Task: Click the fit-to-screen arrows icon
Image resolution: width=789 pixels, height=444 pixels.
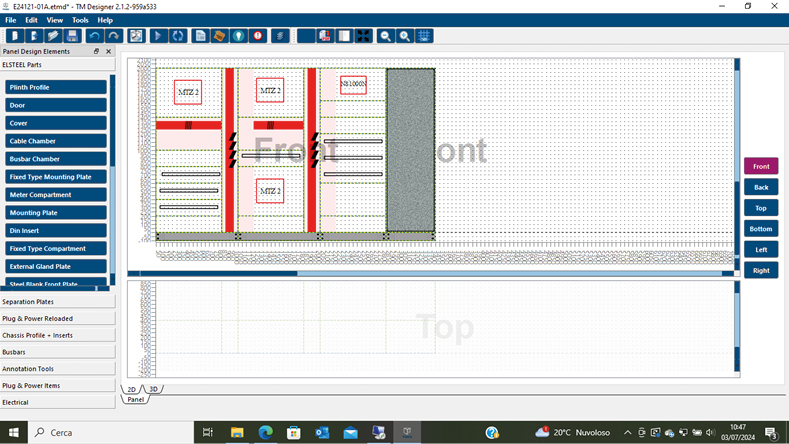Action: (x=364, y=36)
